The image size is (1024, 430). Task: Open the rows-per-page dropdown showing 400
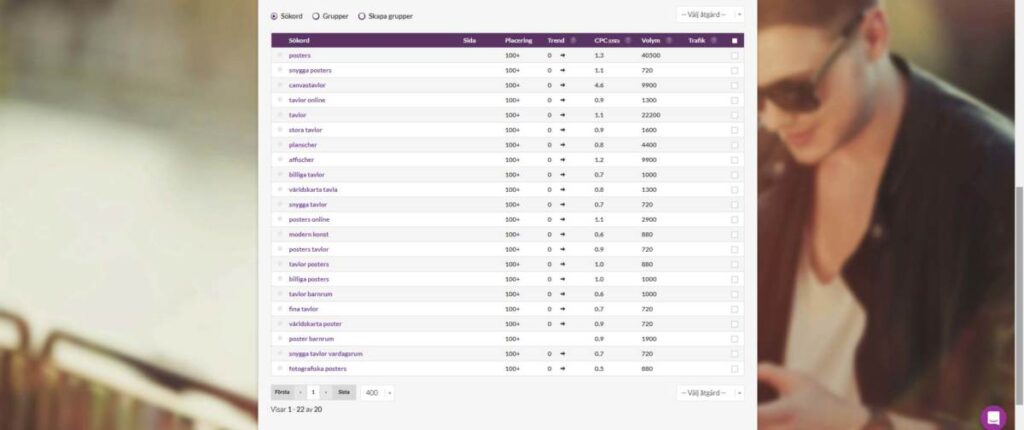coord(377,393)
